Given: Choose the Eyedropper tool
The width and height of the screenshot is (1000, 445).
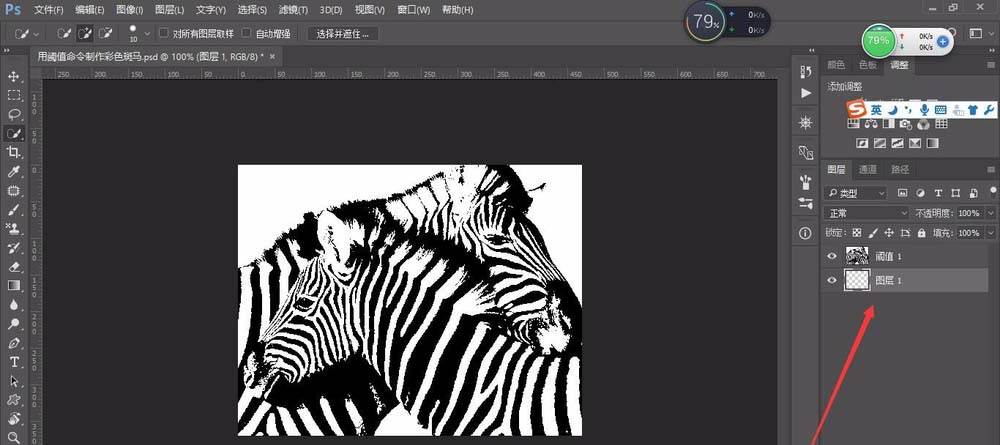Looking at the screenshot, I should click(14, 171).
